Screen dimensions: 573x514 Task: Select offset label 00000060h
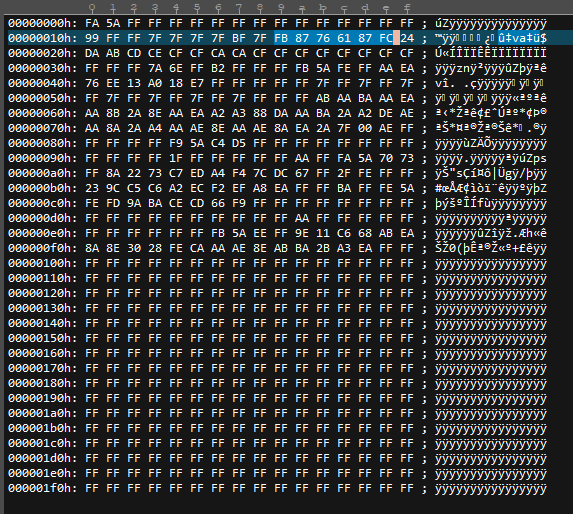click(43, 113)
